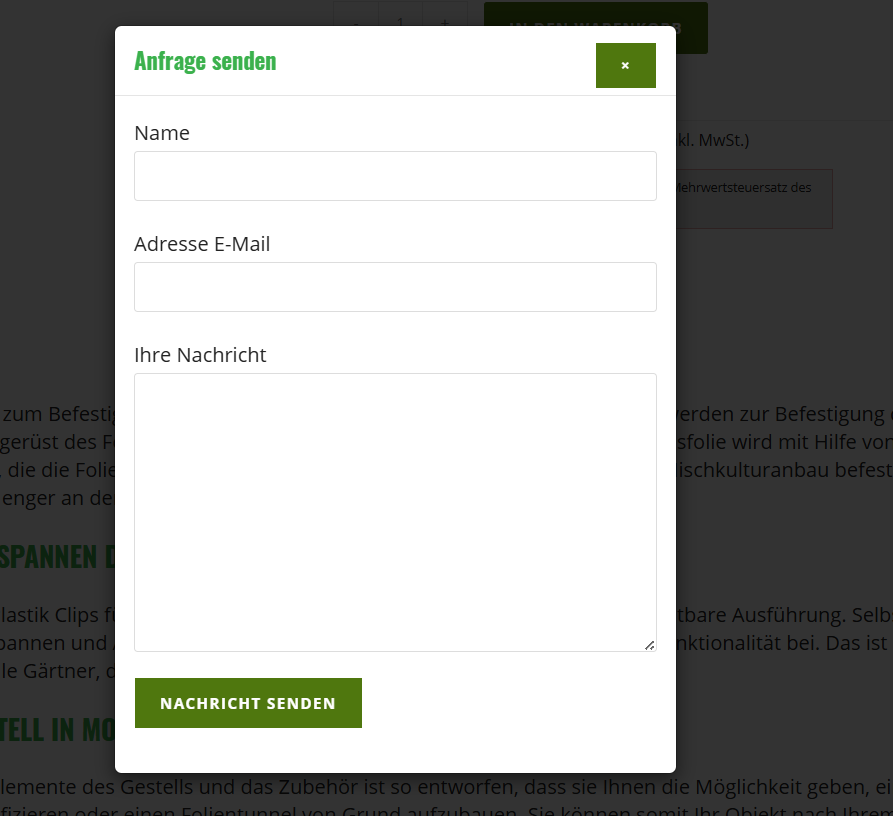Click the Ihre Nachricht text area
This screenshot has width=893, height=816.
click(395, 512)
